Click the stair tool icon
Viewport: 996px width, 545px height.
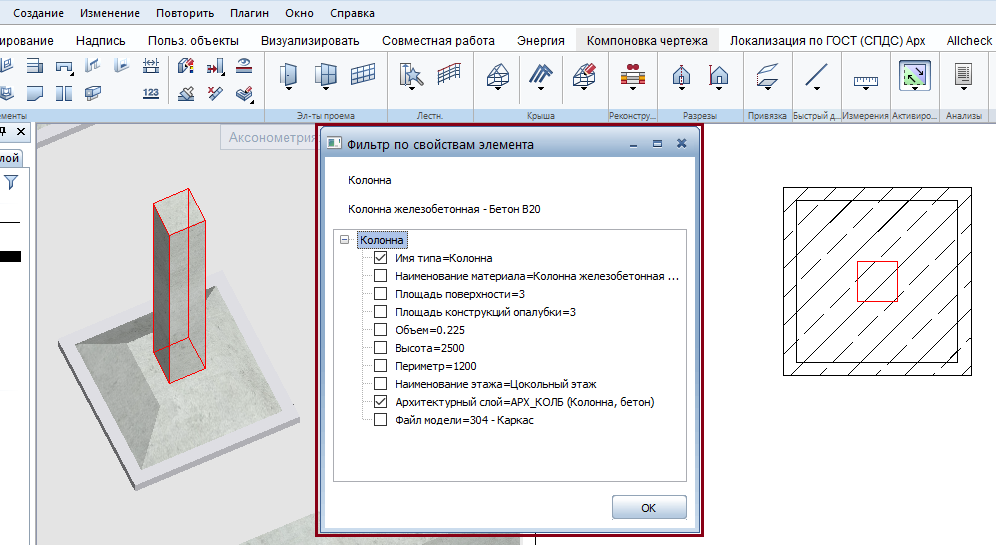click(411, 75)
